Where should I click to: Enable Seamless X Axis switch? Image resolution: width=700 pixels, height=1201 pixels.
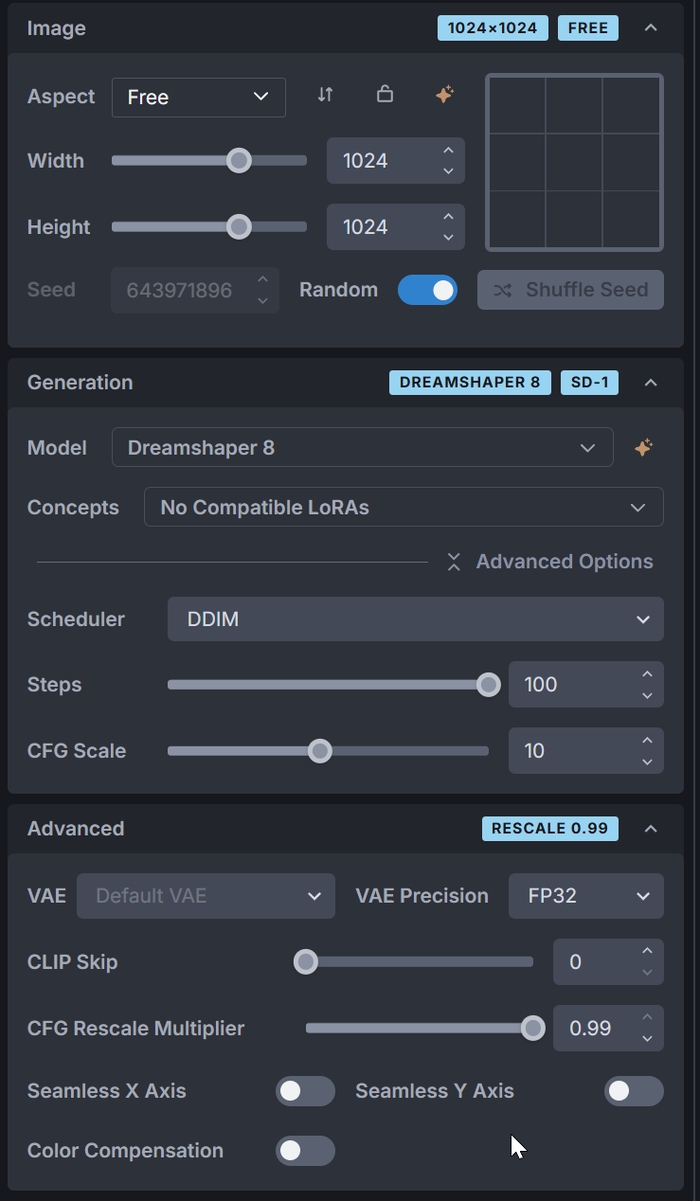305,1091
